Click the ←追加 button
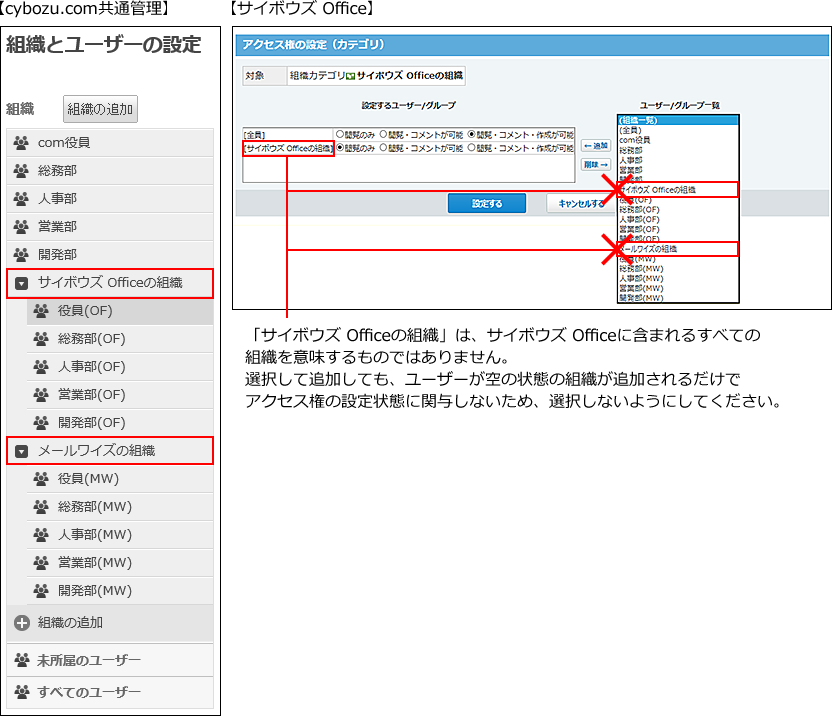The height and width of the screenshot is (716, 832). click(x=596, y=145)
